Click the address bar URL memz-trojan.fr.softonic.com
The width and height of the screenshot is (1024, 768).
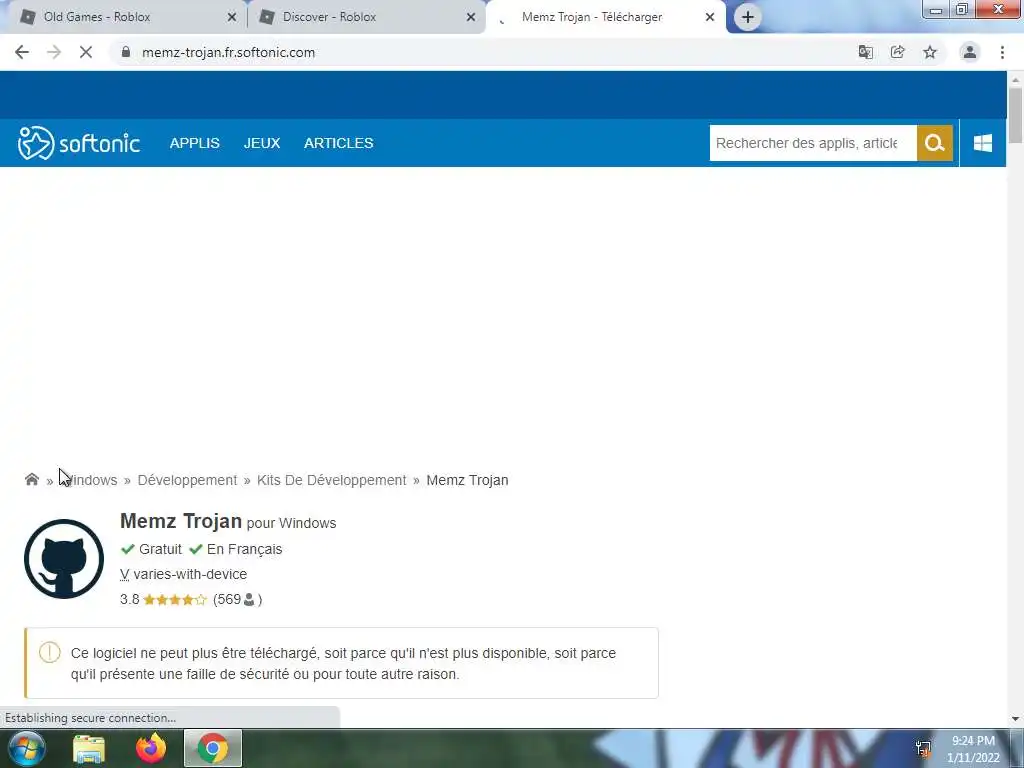[229, 52]
